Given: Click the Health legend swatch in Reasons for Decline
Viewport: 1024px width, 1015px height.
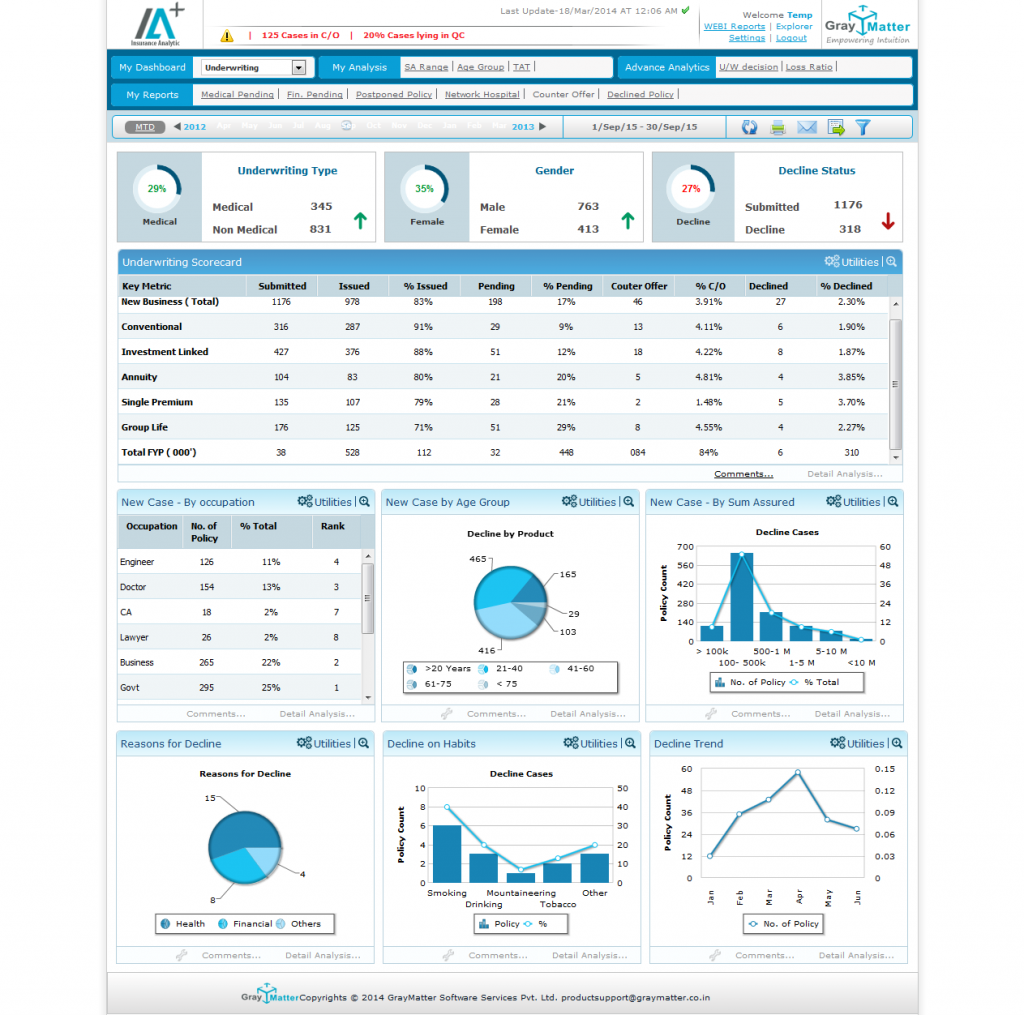Looking at the screenshot, I should click(166, 924).
